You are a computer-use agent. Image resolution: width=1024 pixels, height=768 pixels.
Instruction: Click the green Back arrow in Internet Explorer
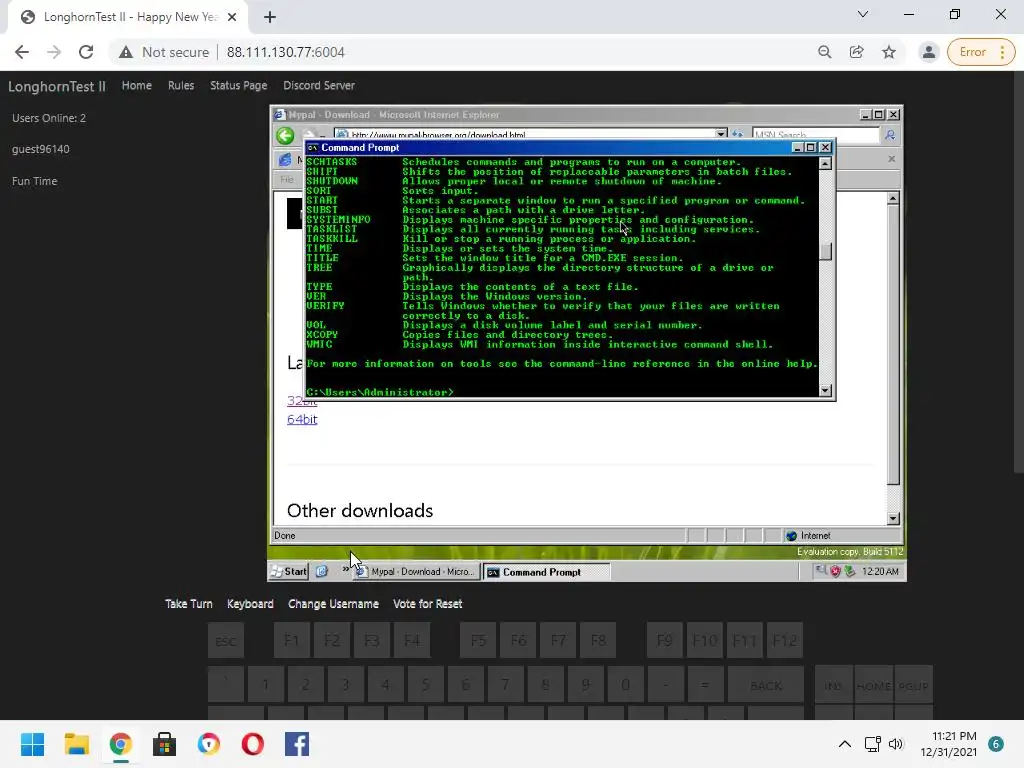[x=285, y=135]
